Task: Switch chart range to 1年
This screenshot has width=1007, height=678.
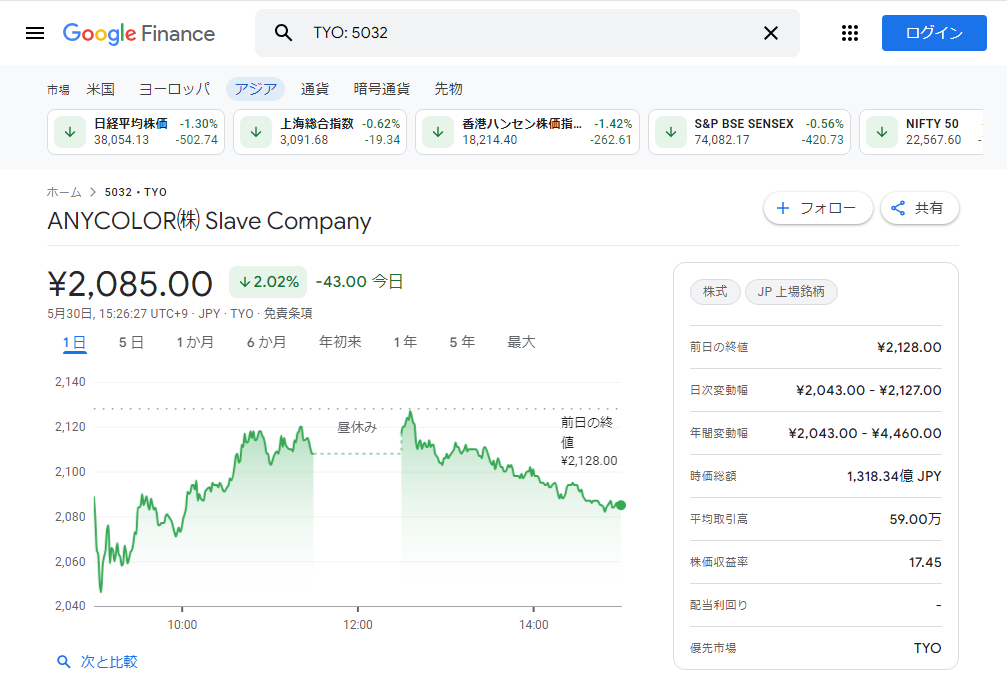Action: point(405,342)
